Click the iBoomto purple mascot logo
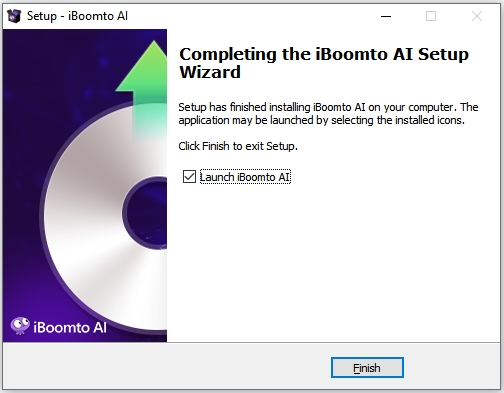Image resolution: width=504 pixels, height=393 pixels. 20,326
